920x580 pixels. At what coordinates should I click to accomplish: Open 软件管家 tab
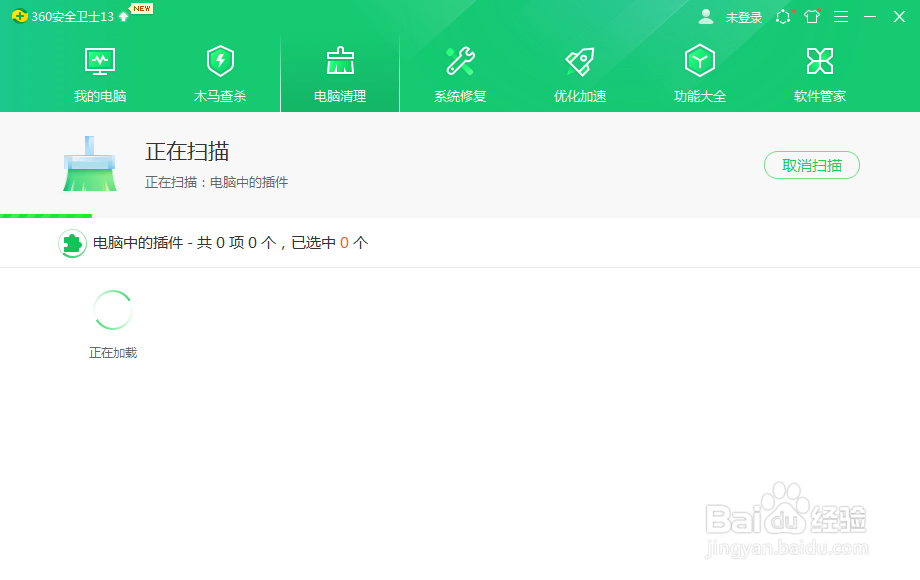click(x=820, y=74)
